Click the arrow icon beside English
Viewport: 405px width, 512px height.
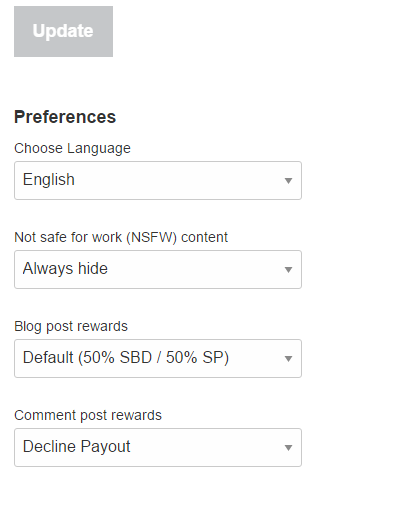pos(288,181)
